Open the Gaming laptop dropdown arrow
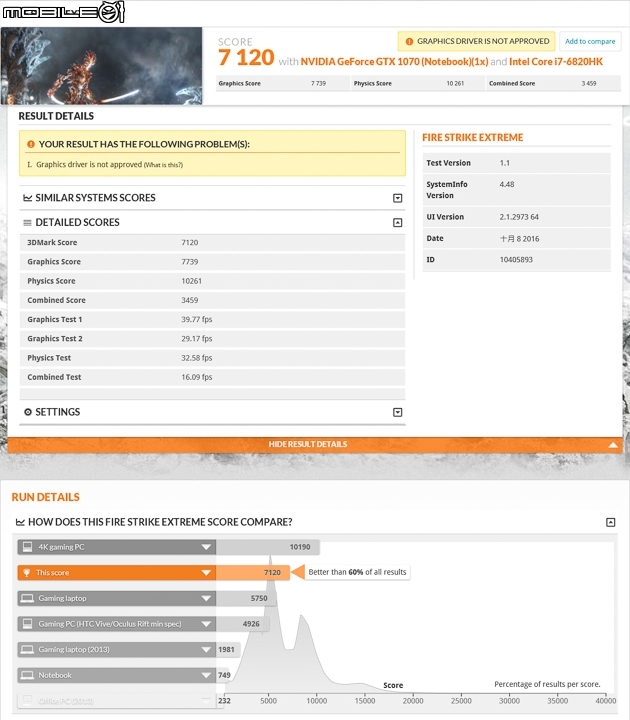630x720 pixels. tap(206, 598)
